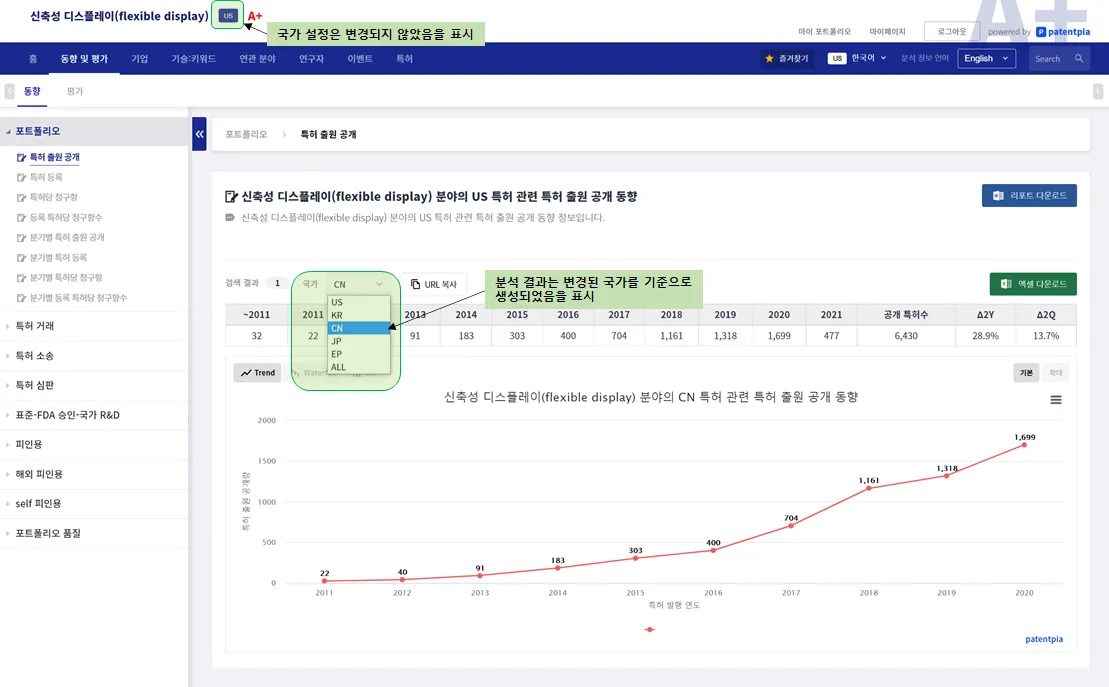Open the chart hamburger menu icon
The height and width of the screenshot is (687, 1109).
click(1056, 400)
